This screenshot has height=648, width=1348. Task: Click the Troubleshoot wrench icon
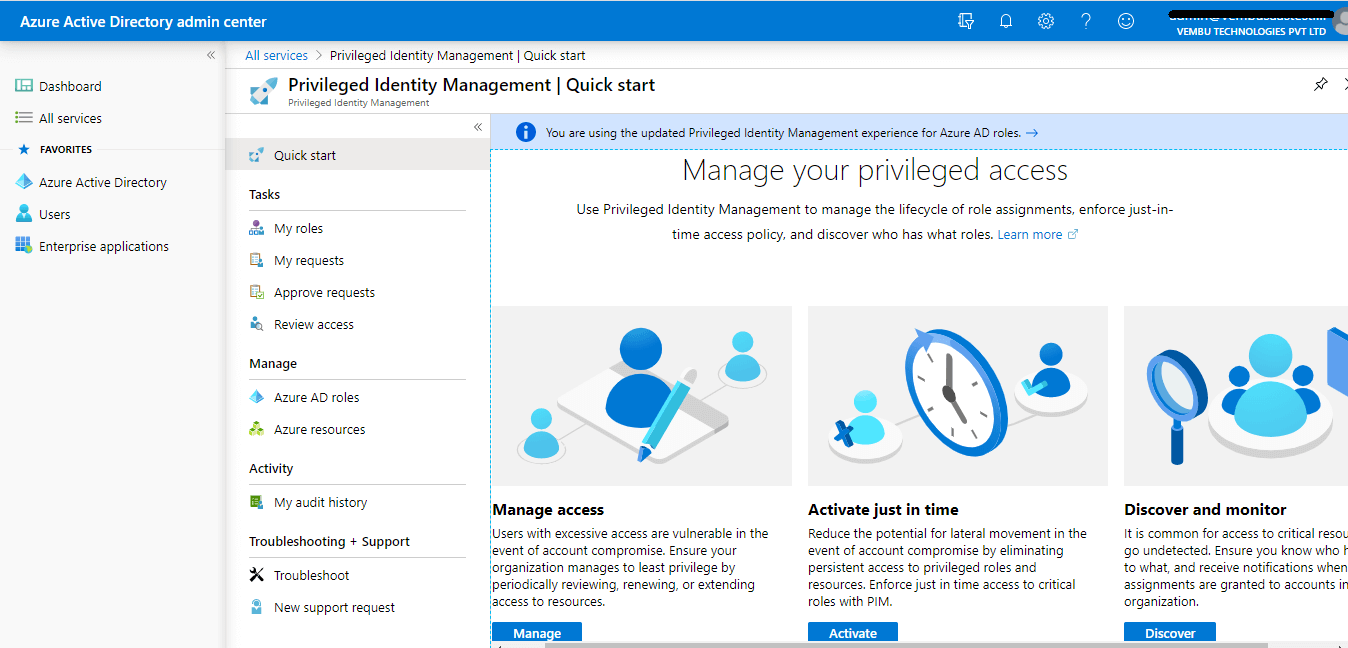click(257, 576)
